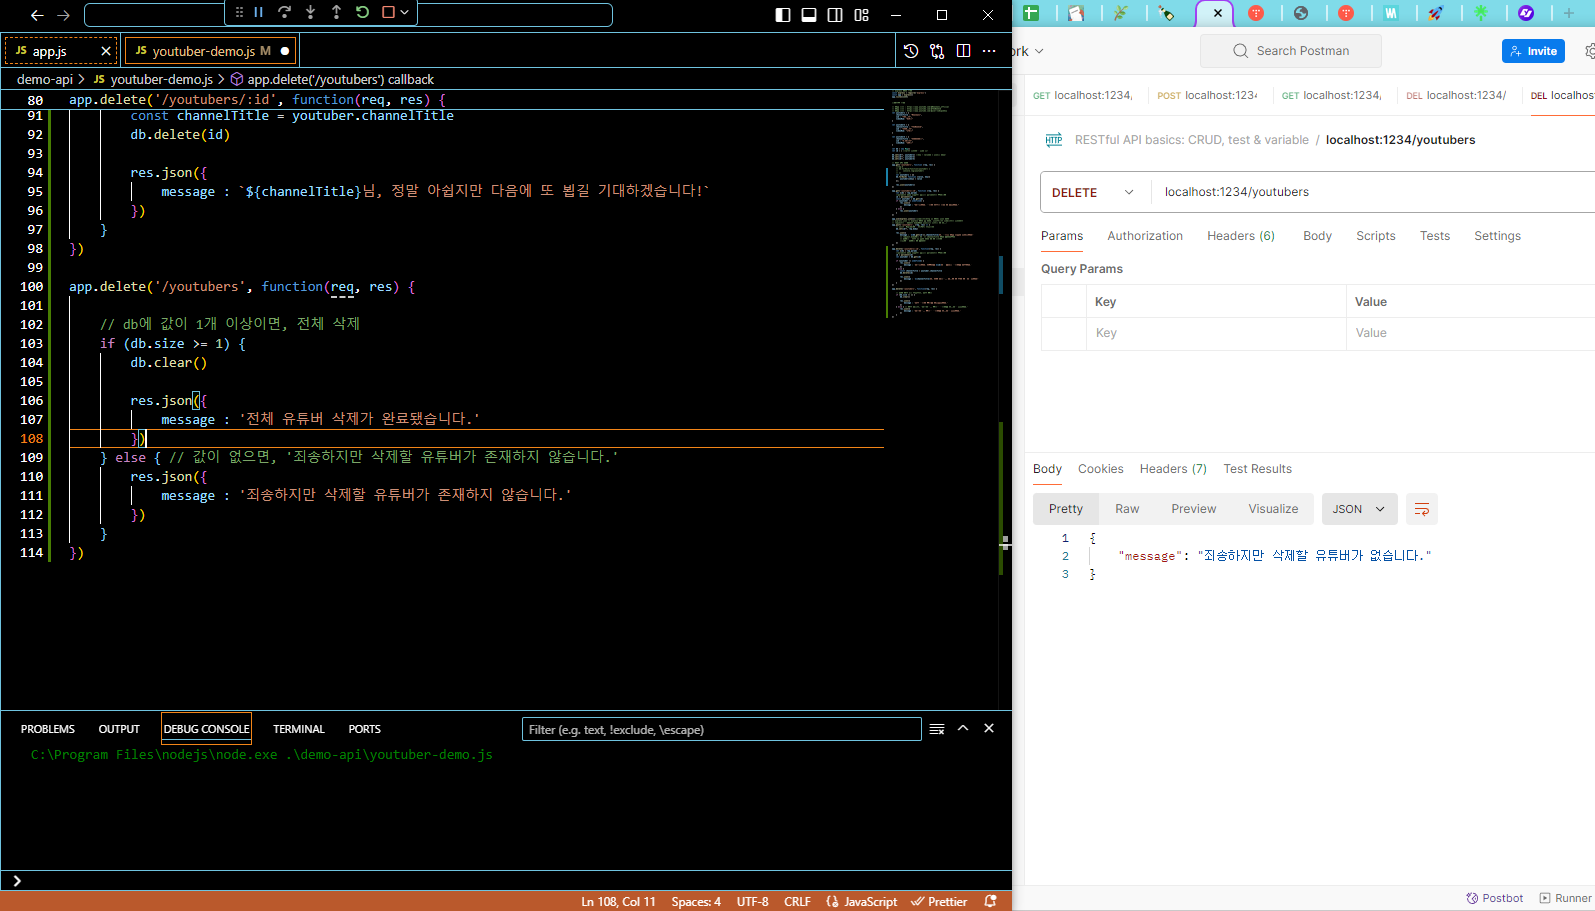Open the Authorization request tab
The width and height of the screenshot is (1595, 911).
[x=1145, y=236]
